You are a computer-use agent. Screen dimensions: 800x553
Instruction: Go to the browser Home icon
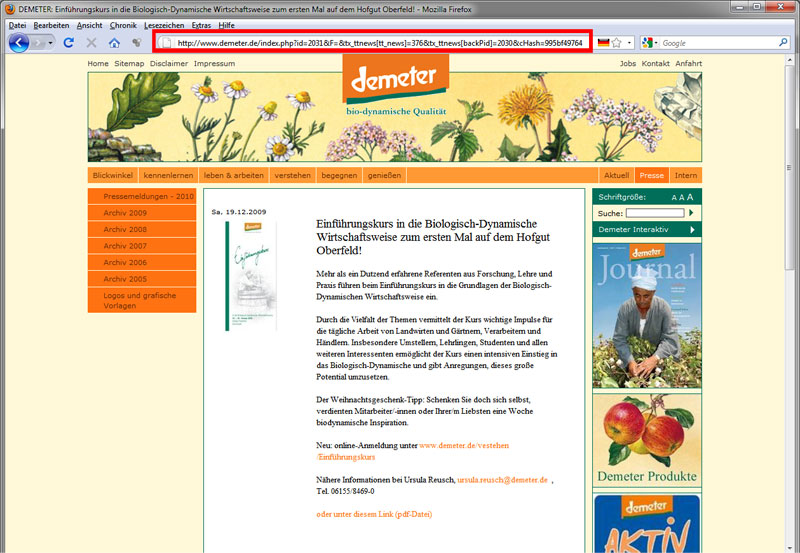click(x=114, y=43)
